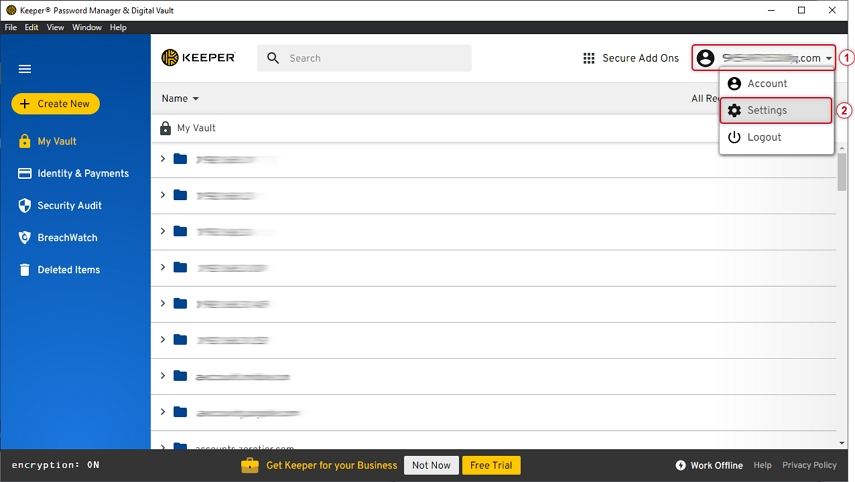Click the Free Trial button
Viewport: 855px width, 482px height.
tap(491, 465)
